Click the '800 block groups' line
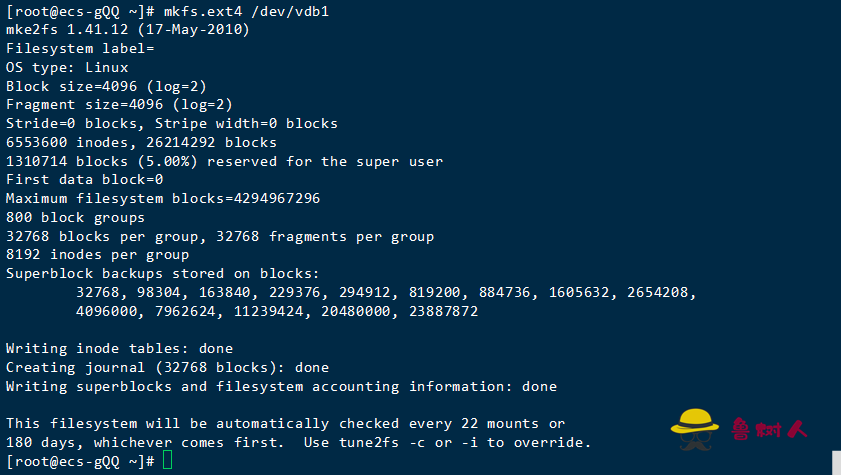This screenshot has height=475, width=841. [x=75, y=218]
